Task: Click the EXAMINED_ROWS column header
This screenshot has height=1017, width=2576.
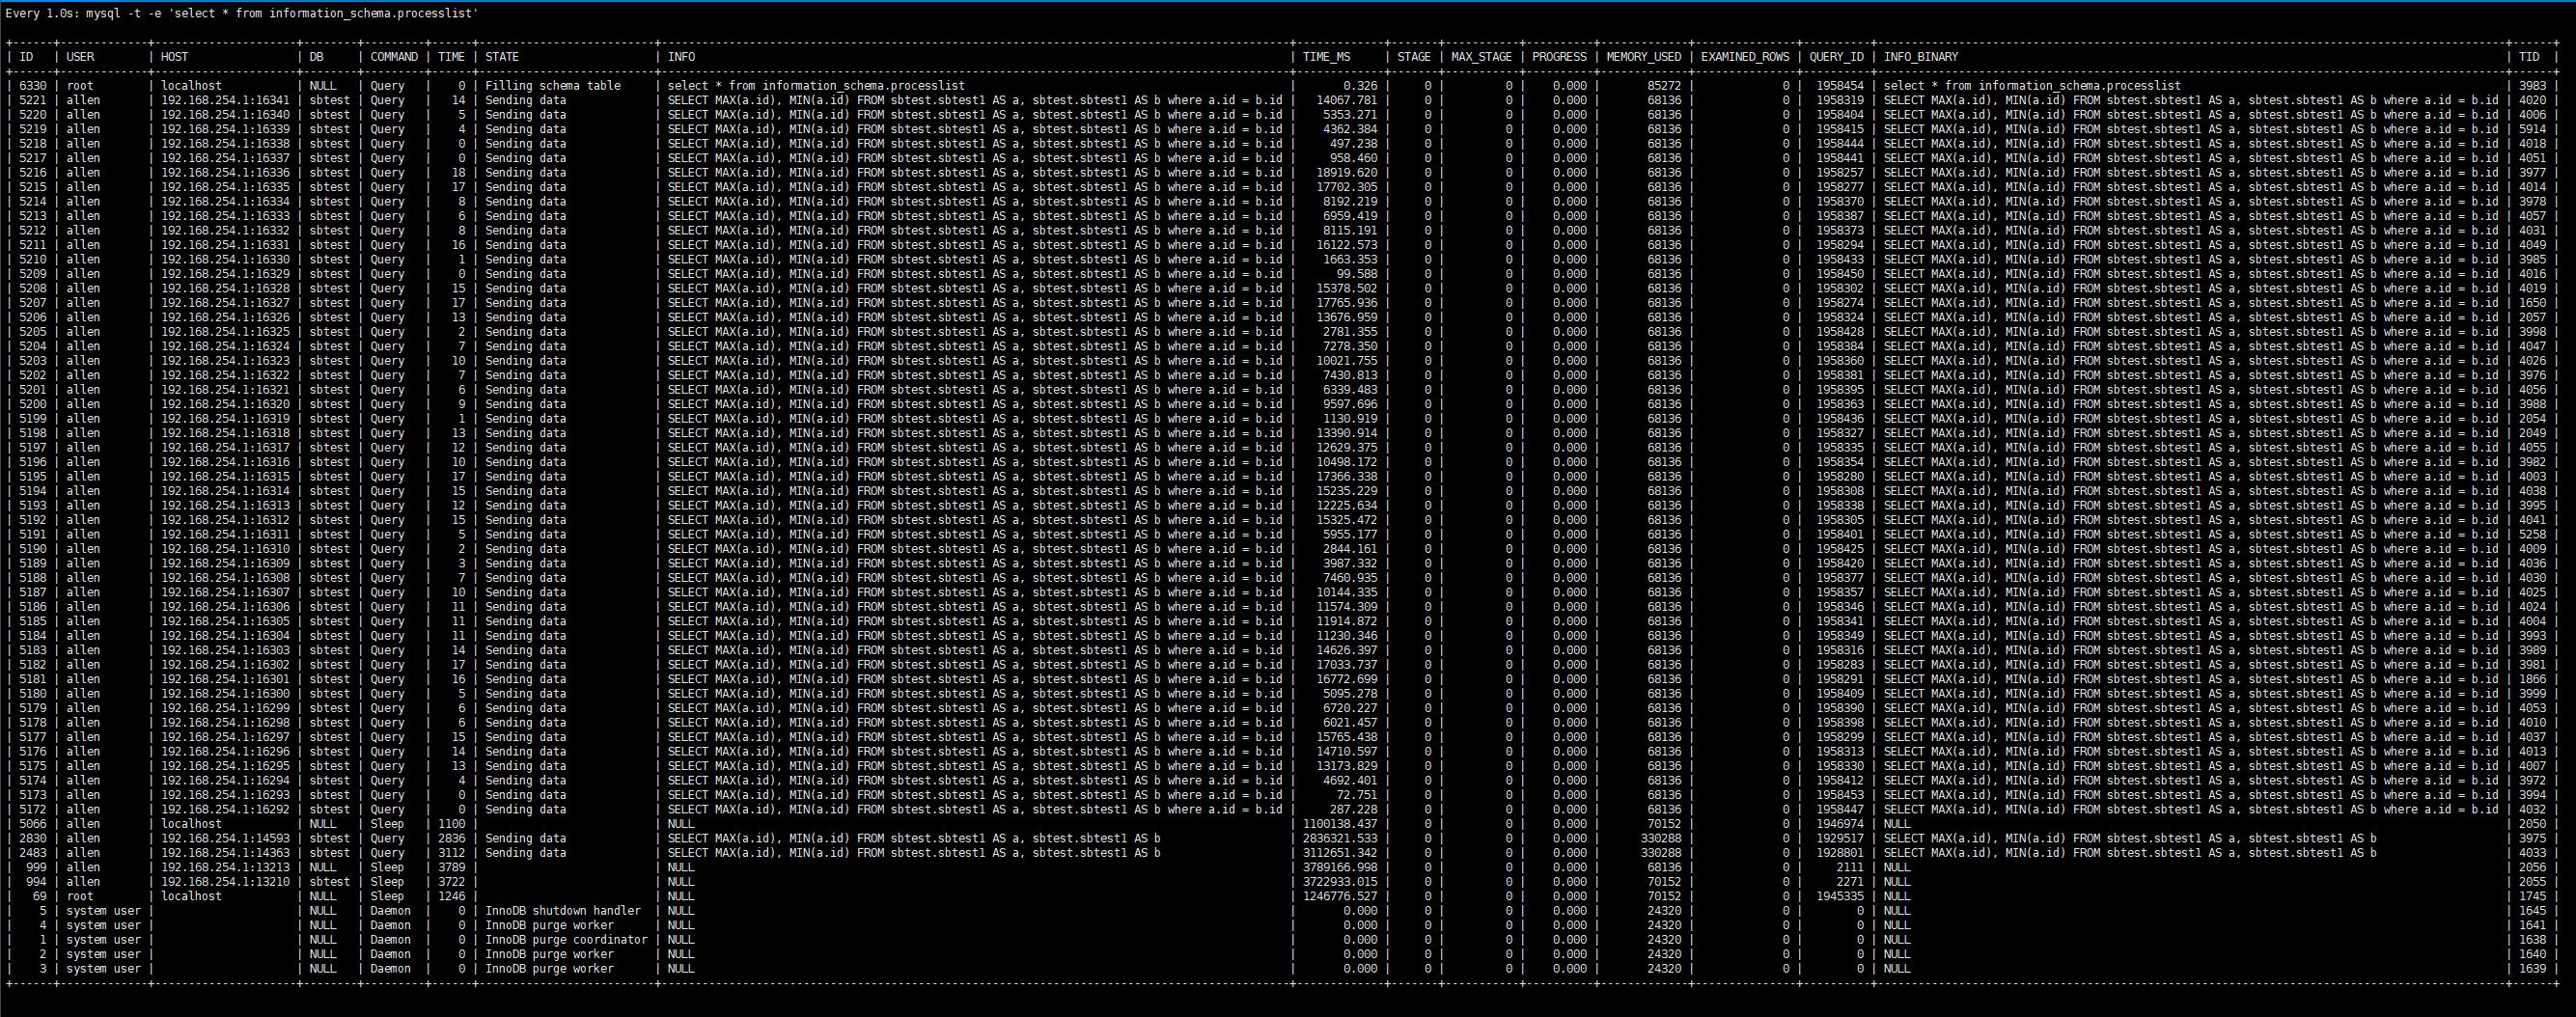Action: pos(1744,57)
